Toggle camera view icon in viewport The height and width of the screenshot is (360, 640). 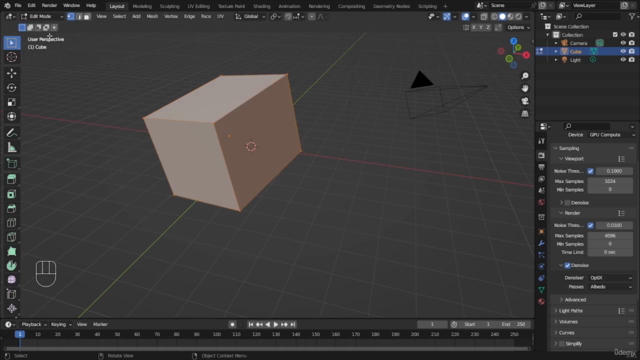tap(525, 101)
